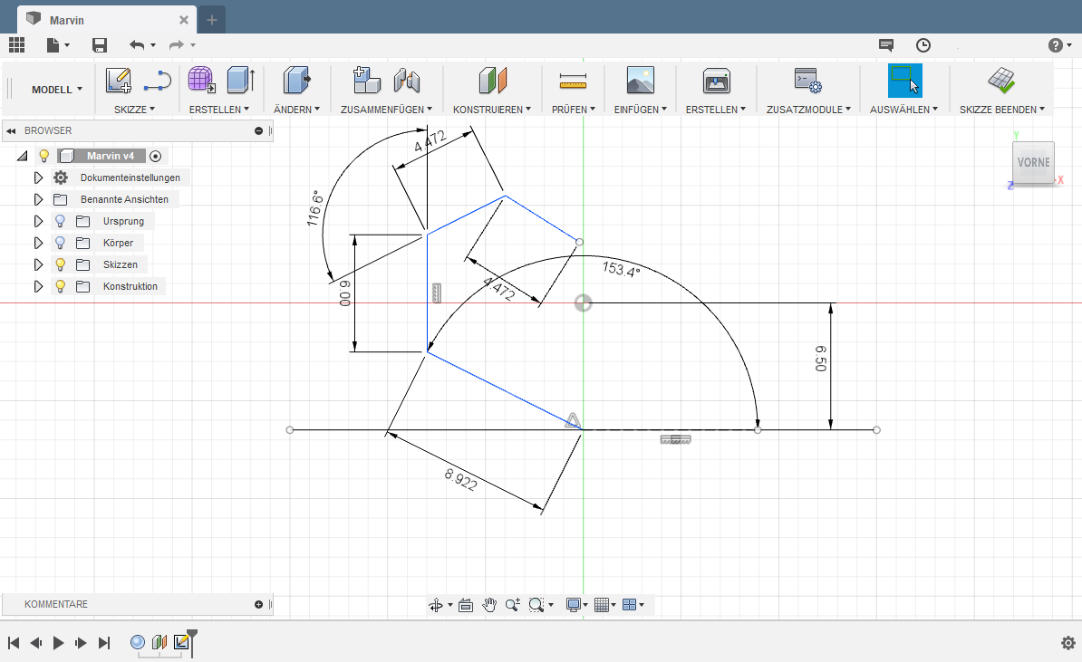The height and width of the screenshot is (662, 1082).
Task: Click the Select window tool icon
Action: (905, 80)
